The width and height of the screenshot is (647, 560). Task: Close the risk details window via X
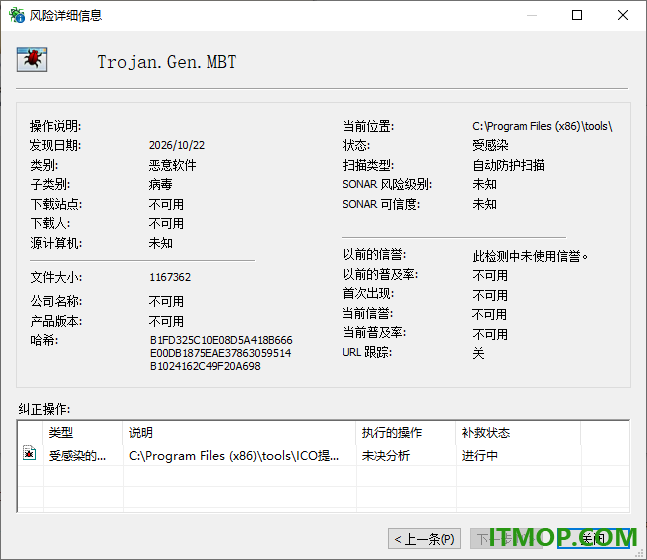[623, 15]
